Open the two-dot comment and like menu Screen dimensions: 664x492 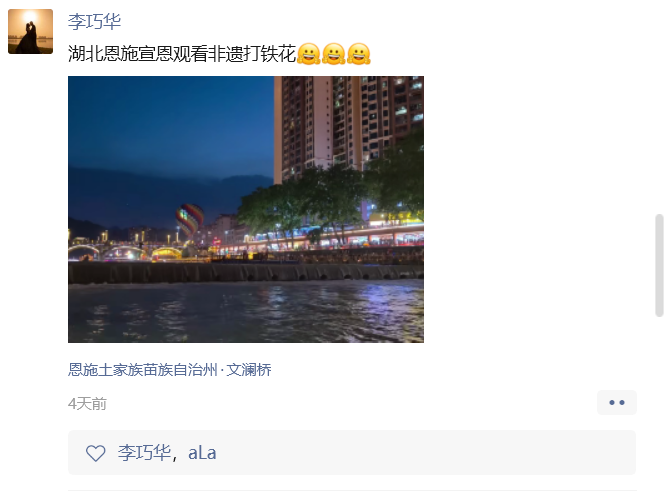pyautogui.click(x=617, y=402)
